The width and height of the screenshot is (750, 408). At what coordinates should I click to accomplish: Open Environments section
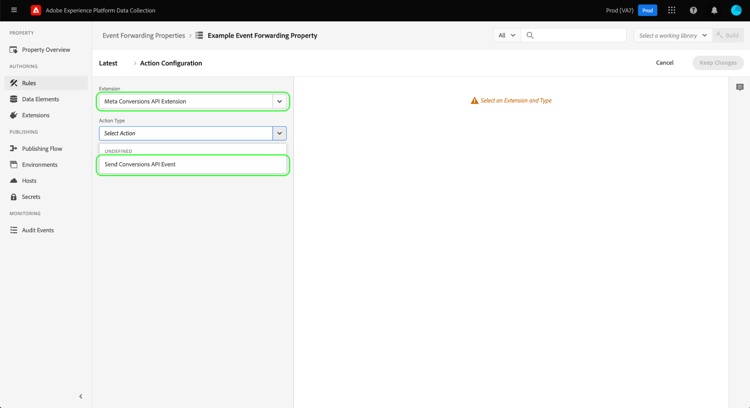click(x=40, y=165)
